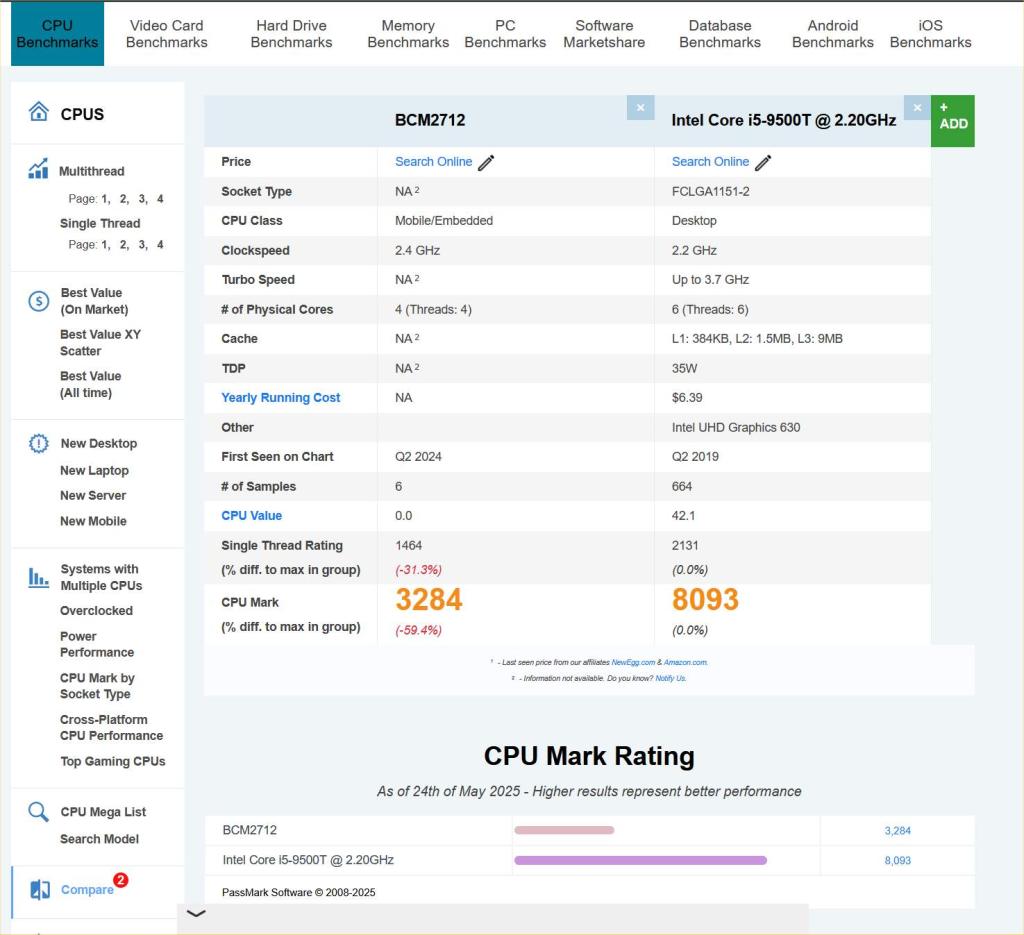Click the Best Value dollar icon
The width and height of the screenshot is (1024, 935).
pos(39,301)
